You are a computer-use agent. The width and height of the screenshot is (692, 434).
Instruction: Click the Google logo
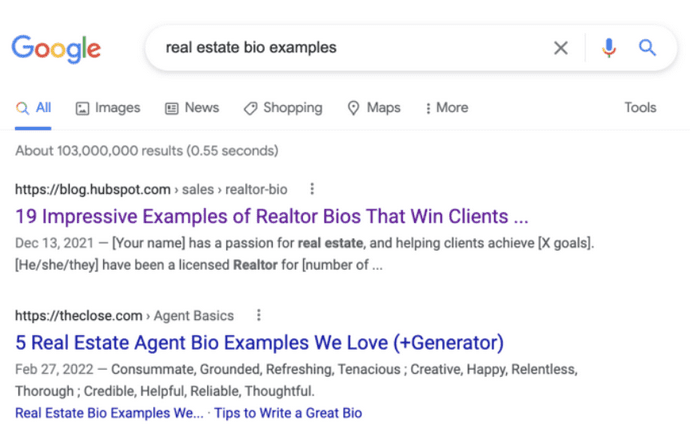pyautogui.click(x=56, y=48)
